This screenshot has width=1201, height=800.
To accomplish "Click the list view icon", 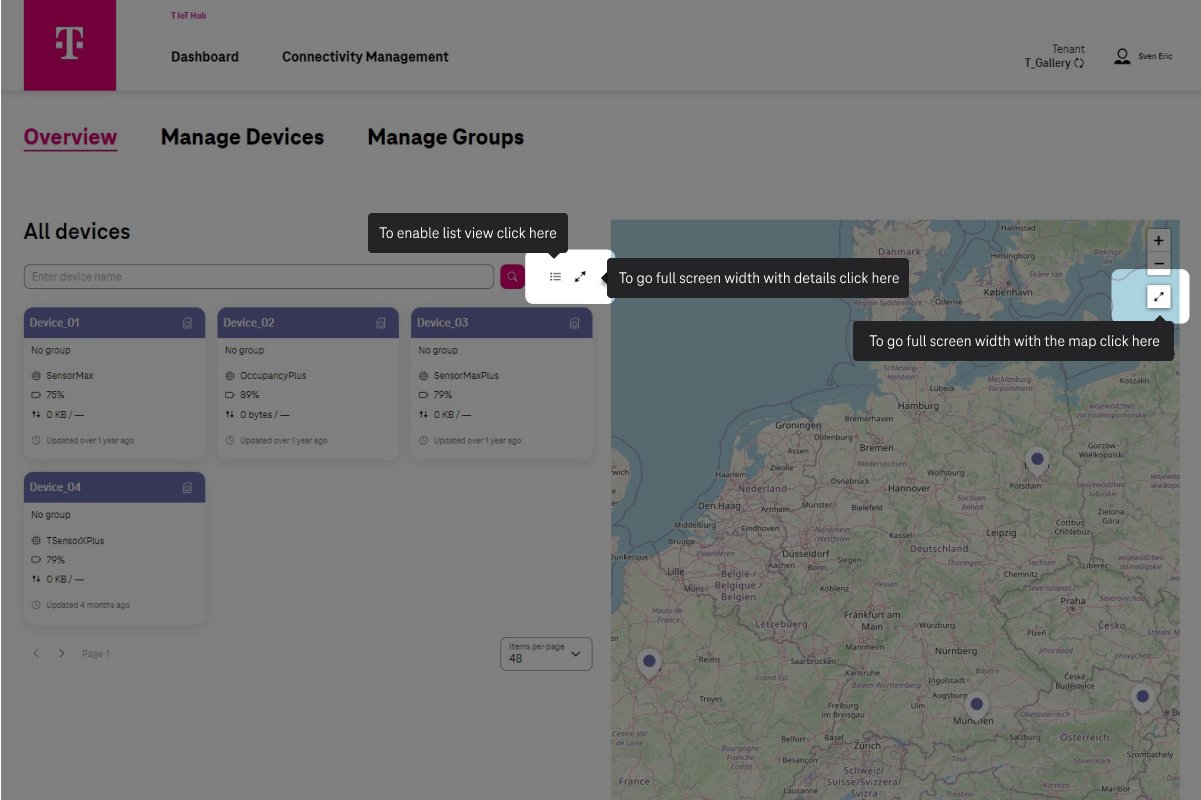I will point(555,277).
